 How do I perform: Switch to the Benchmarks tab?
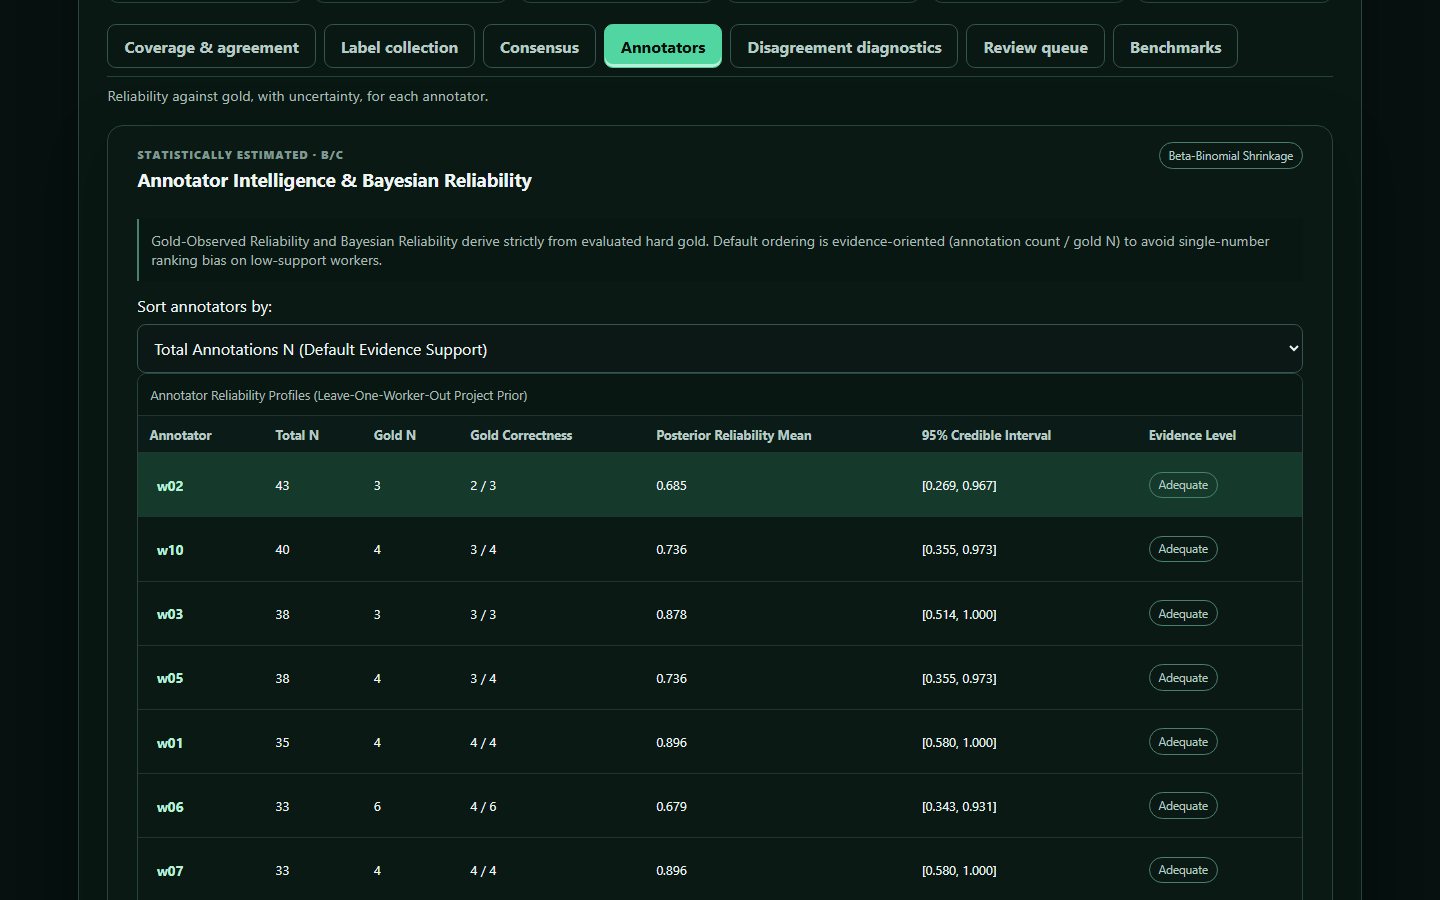[1175, 47]
